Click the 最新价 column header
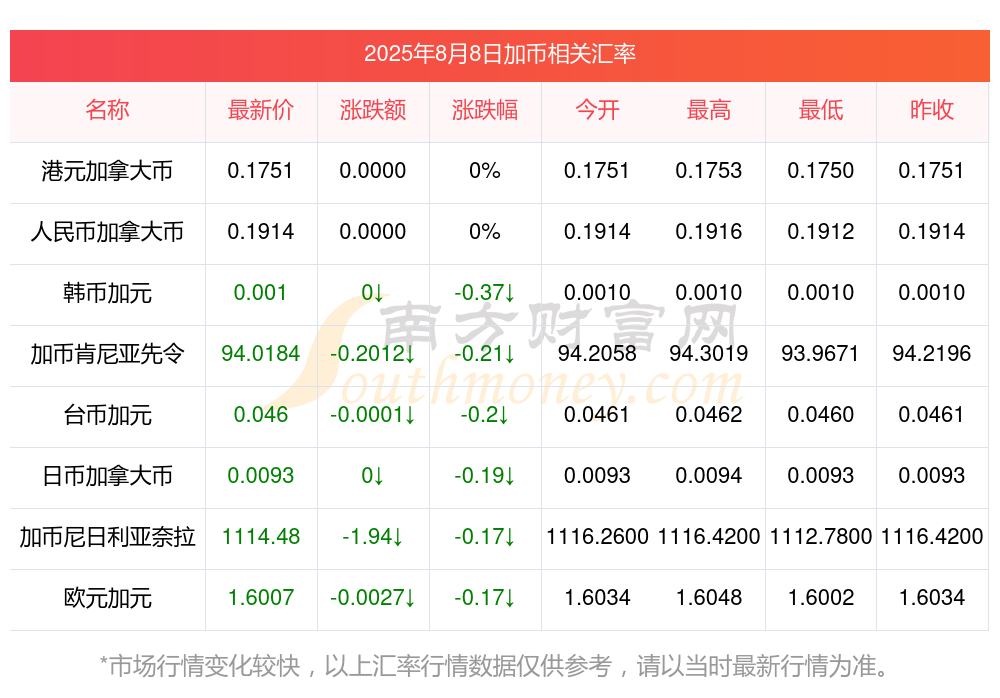The height and width of the screenshot is (698, 1000). click(261, 110)
